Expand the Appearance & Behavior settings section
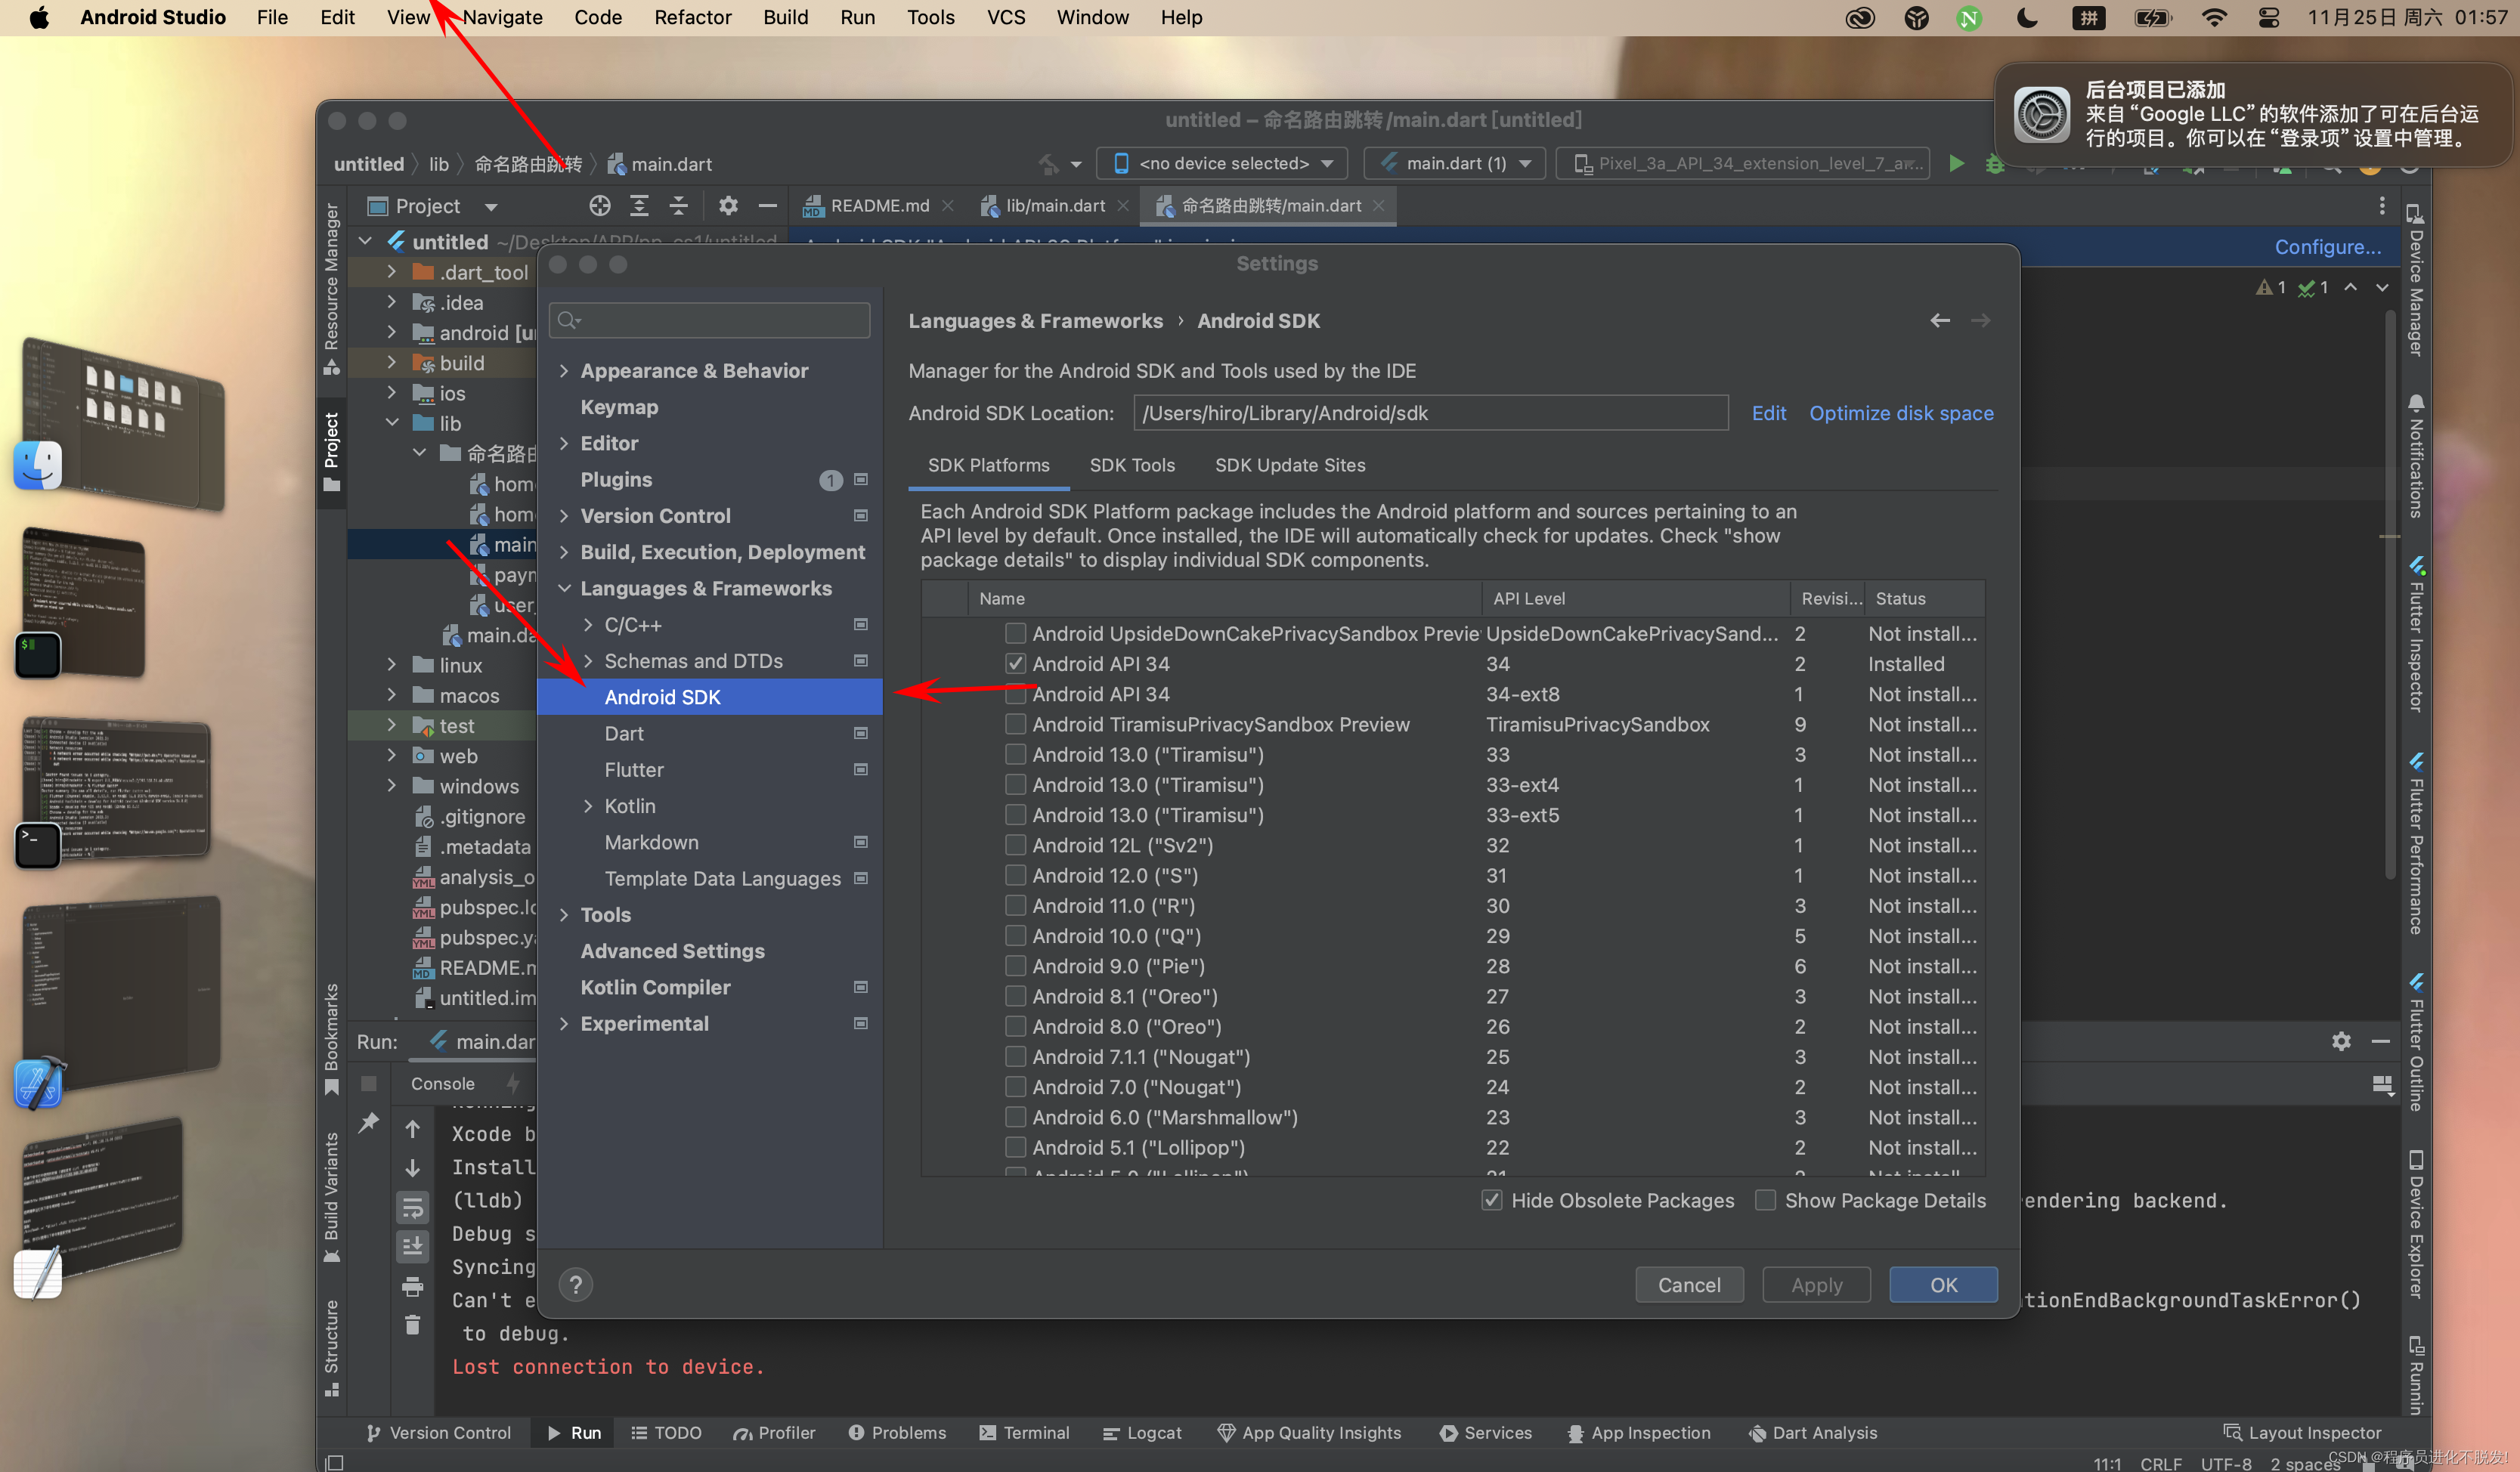Image resolution: width=2520 pixels, height=1472 pixels. coord(564,371)
